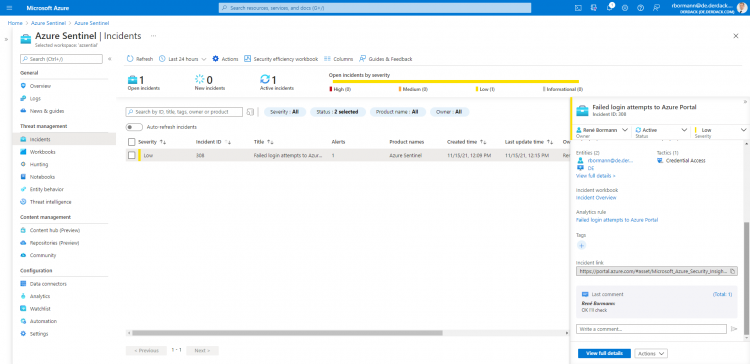Click the incidents search by ID field
The image size is (750, 364).
click(184, 112)
